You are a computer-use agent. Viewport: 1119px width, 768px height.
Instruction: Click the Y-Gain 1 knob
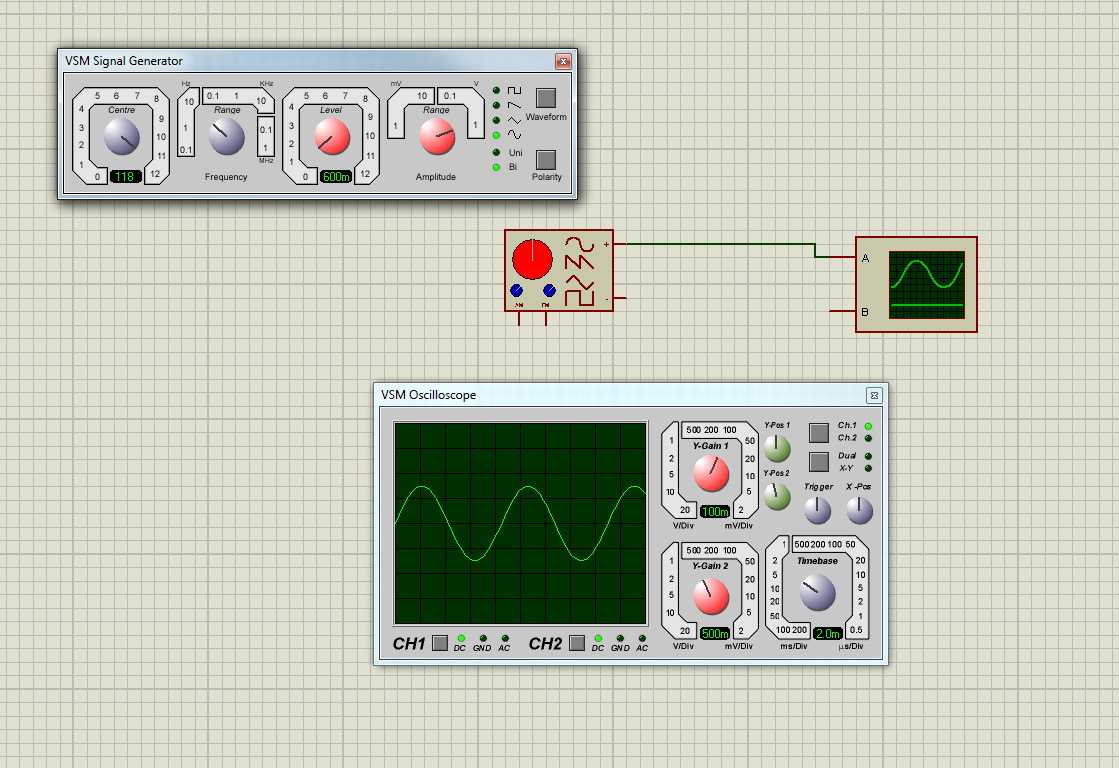712,474
